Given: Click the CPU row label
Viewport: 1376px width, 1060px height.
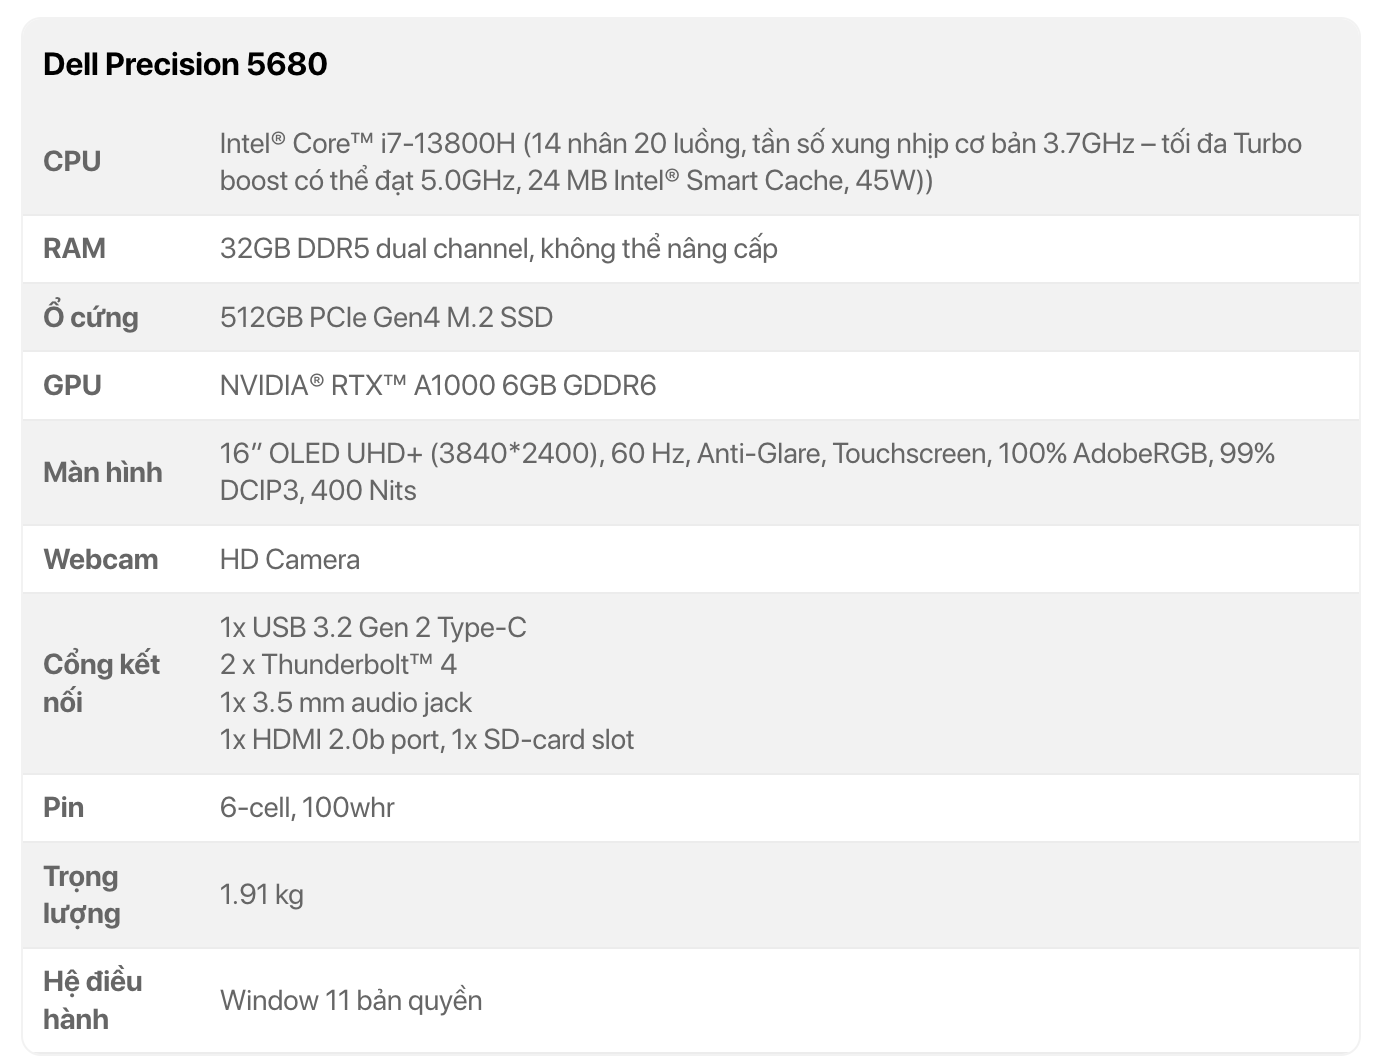Looking at the screenshot, I should (x=72, y=161).
